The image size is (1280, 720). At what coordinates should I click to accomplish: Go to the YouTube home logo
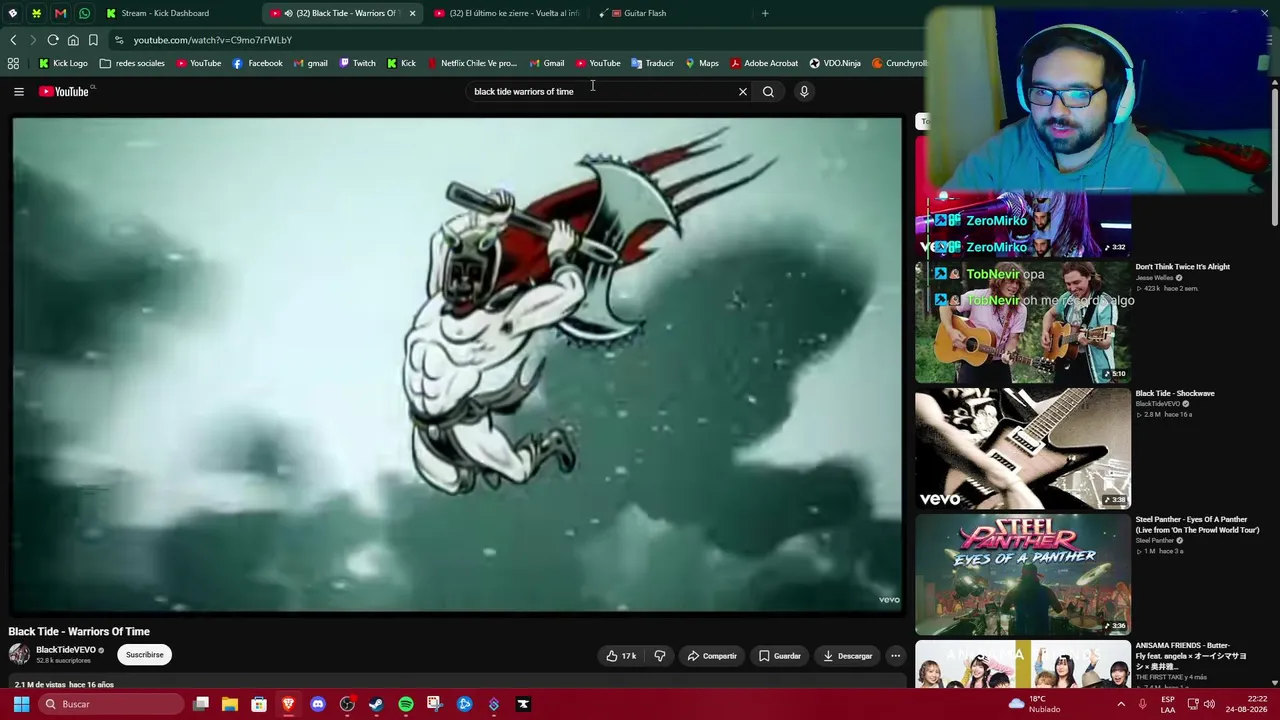pyautogui.click(x=65, y=92)
